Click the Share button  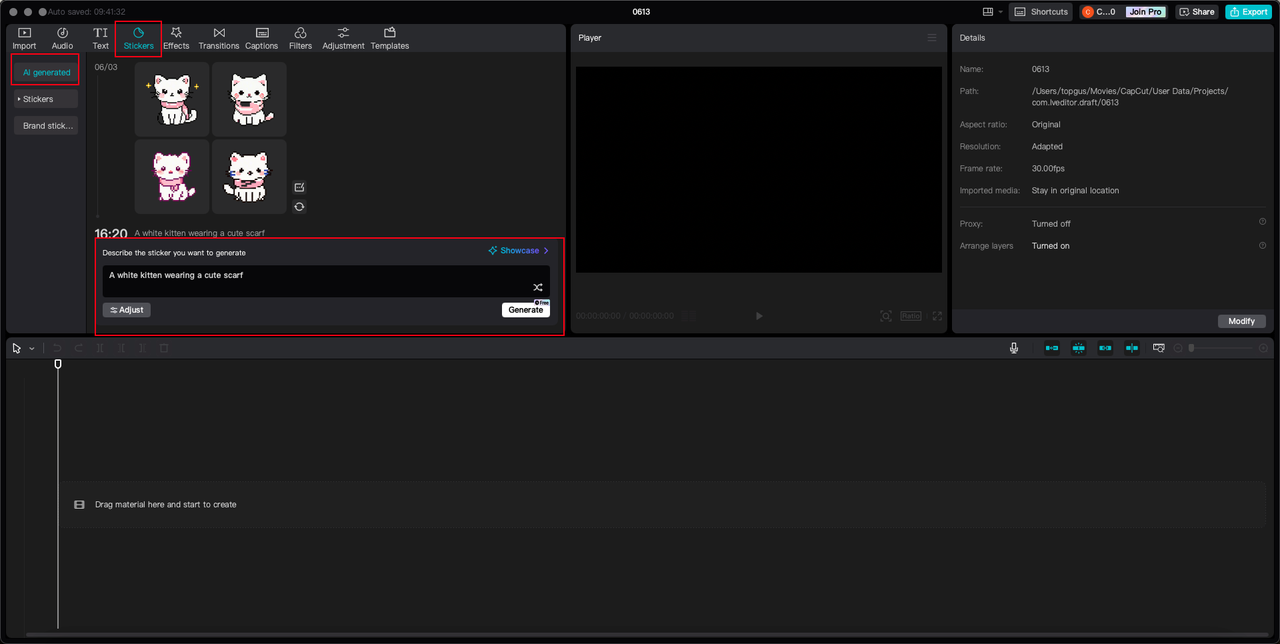[1196, 12]
